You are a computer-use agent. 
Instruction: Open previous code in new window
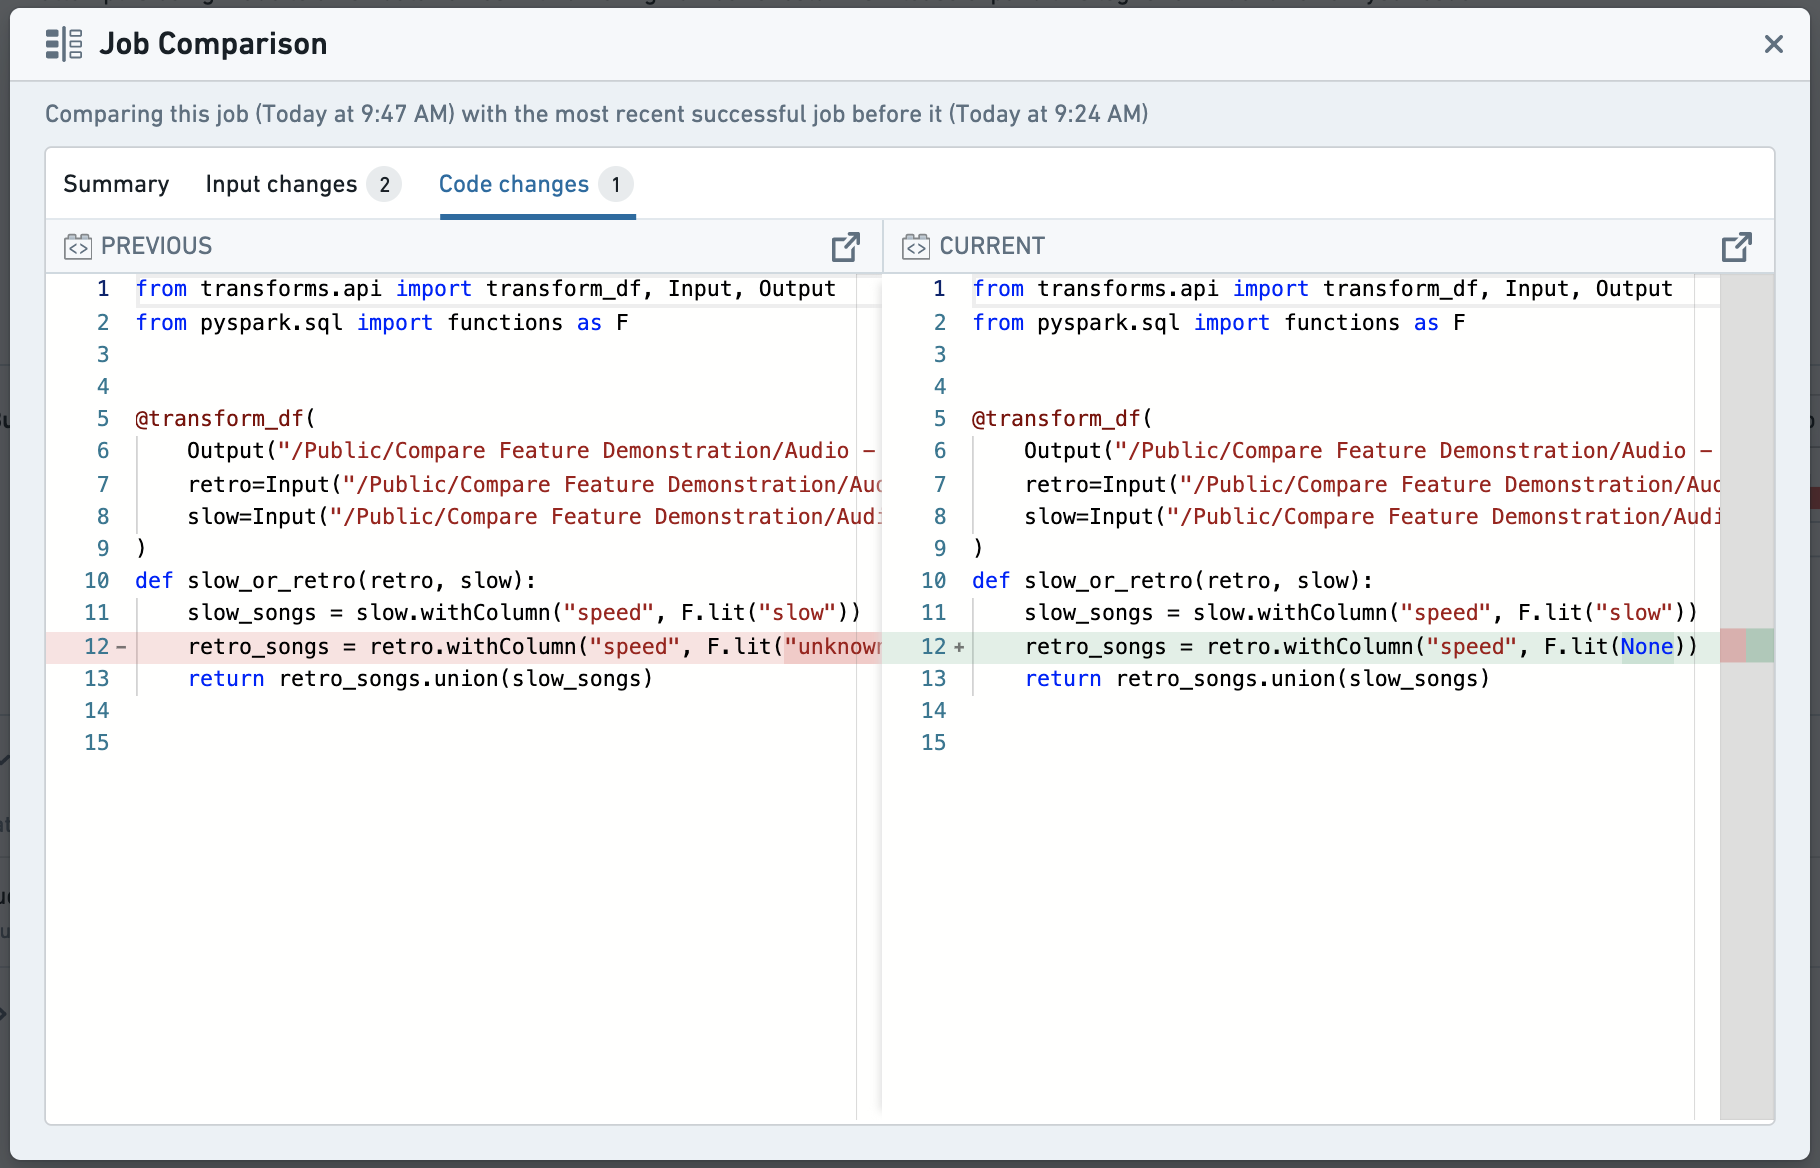(x=846, y=246)
